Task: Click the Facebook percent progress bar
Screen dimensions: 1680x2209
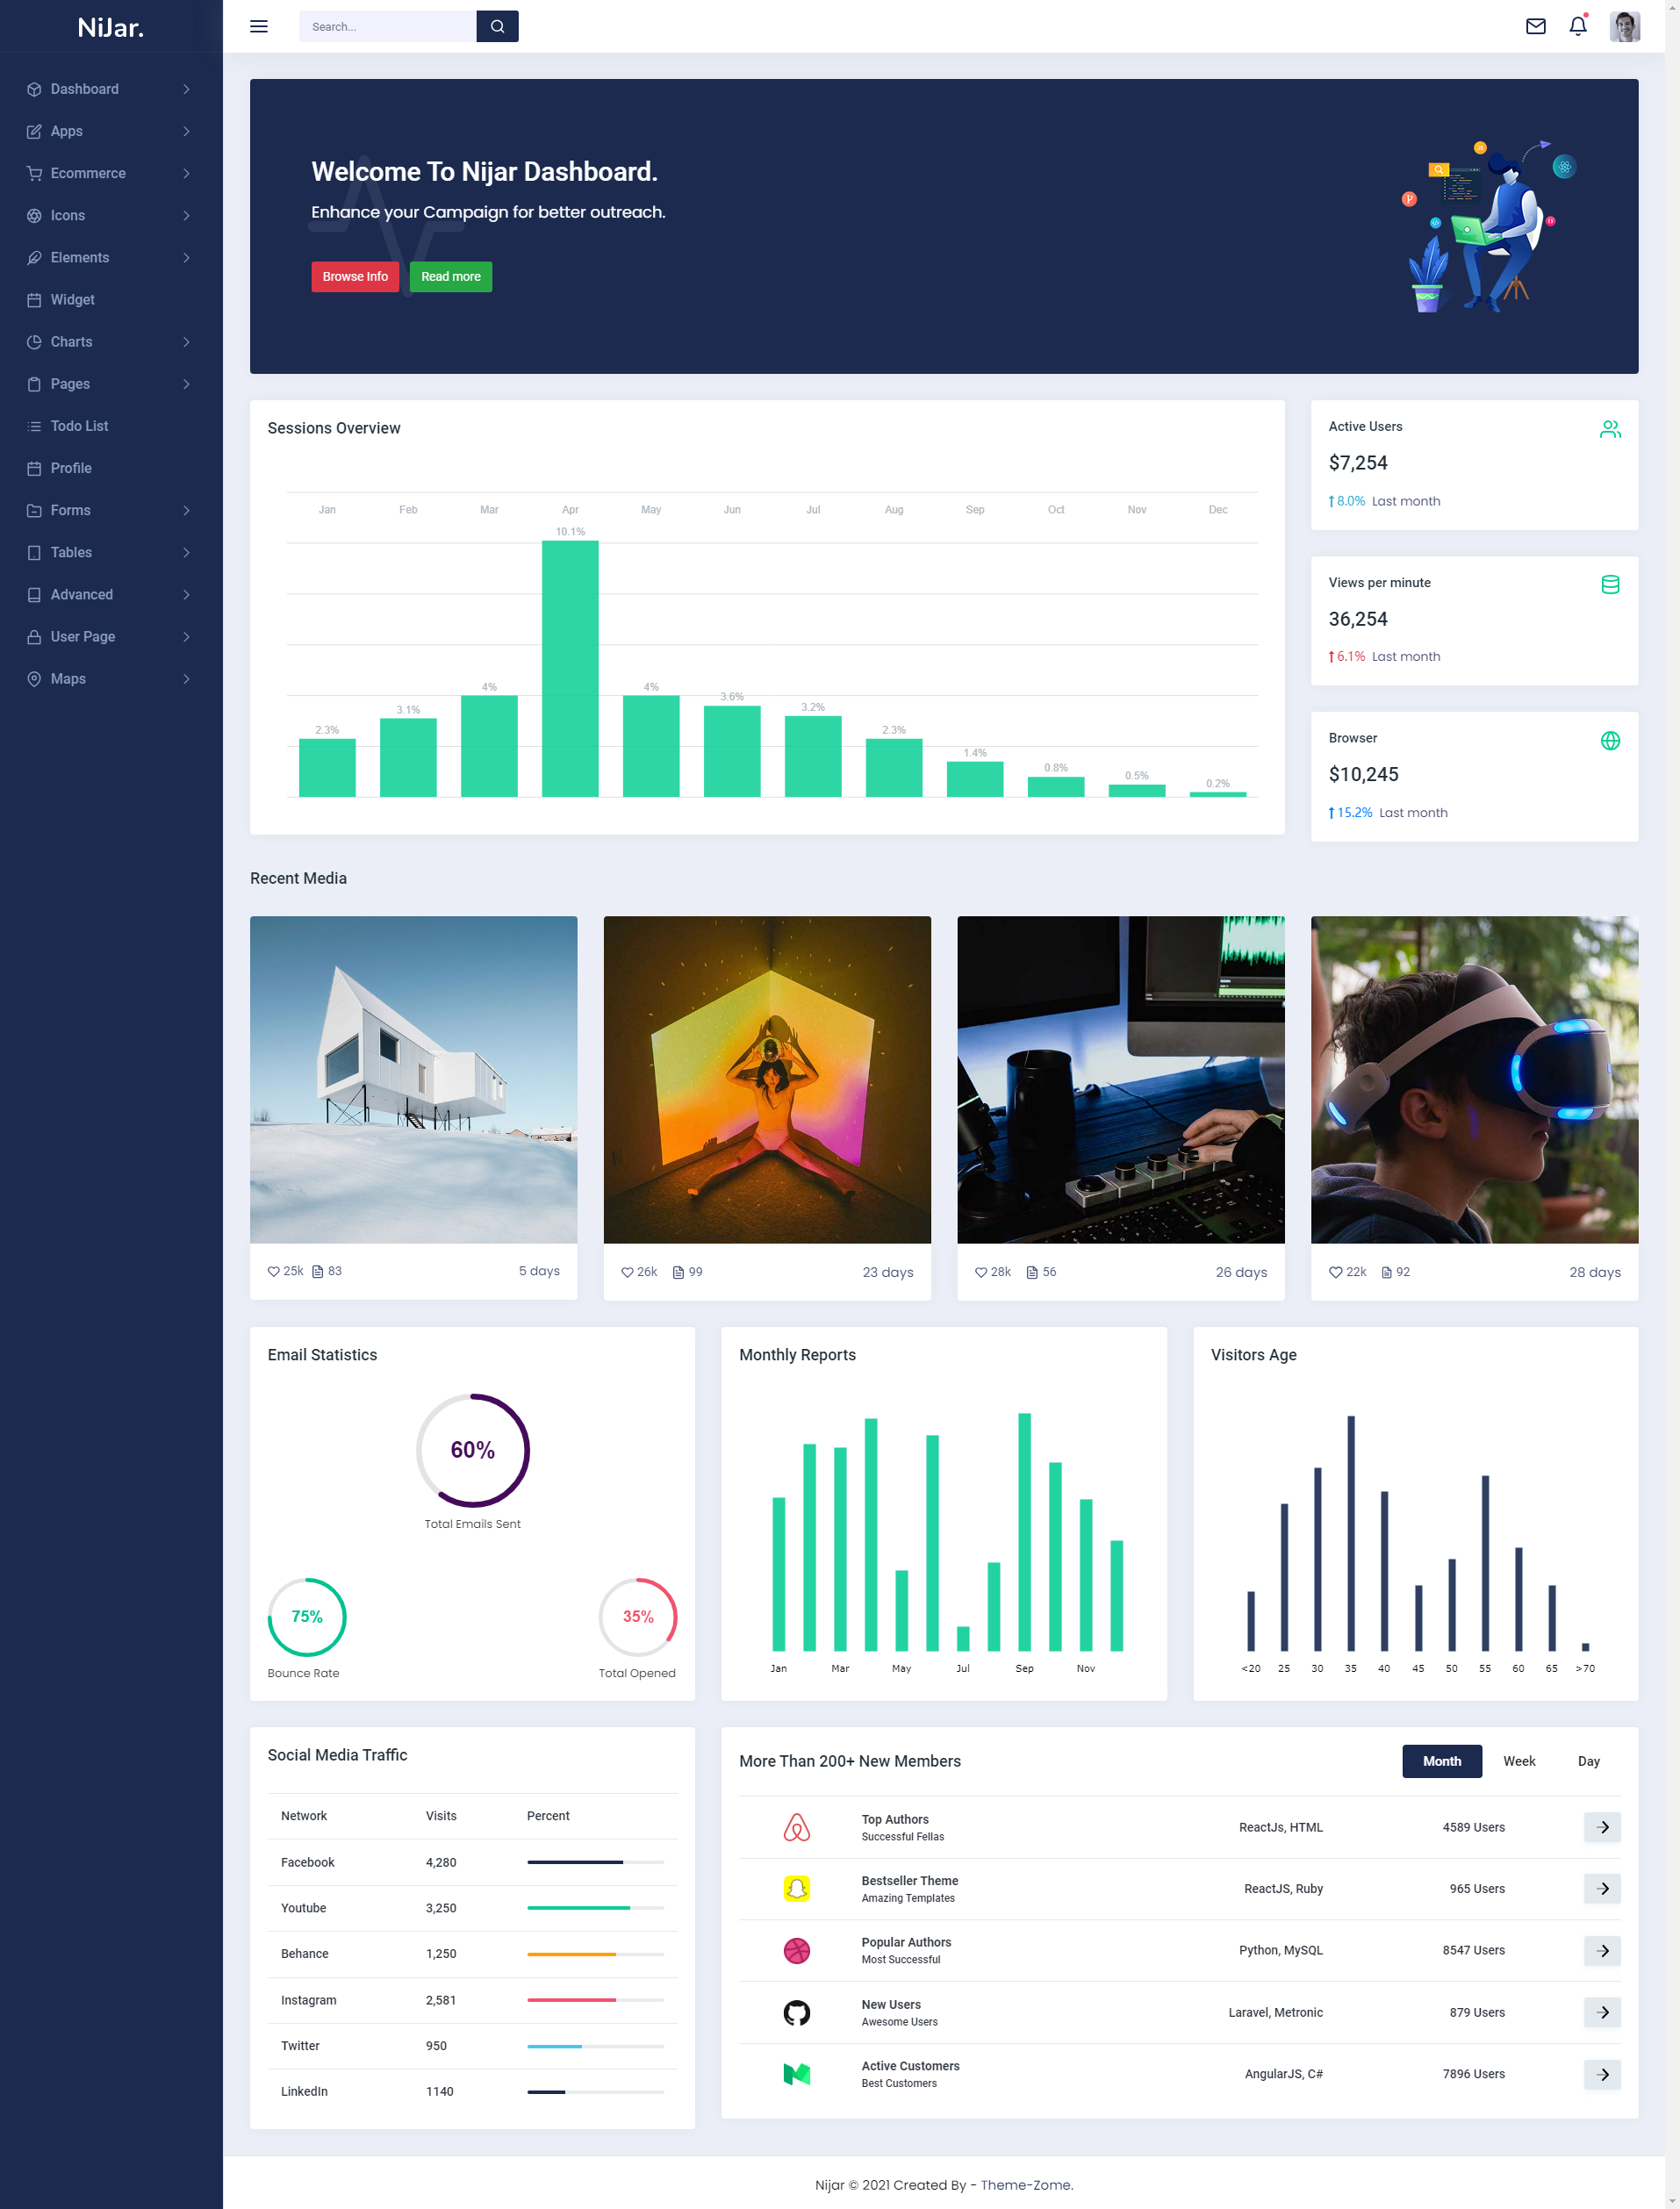Action: pyautogui.click(x=595, y=1862)
